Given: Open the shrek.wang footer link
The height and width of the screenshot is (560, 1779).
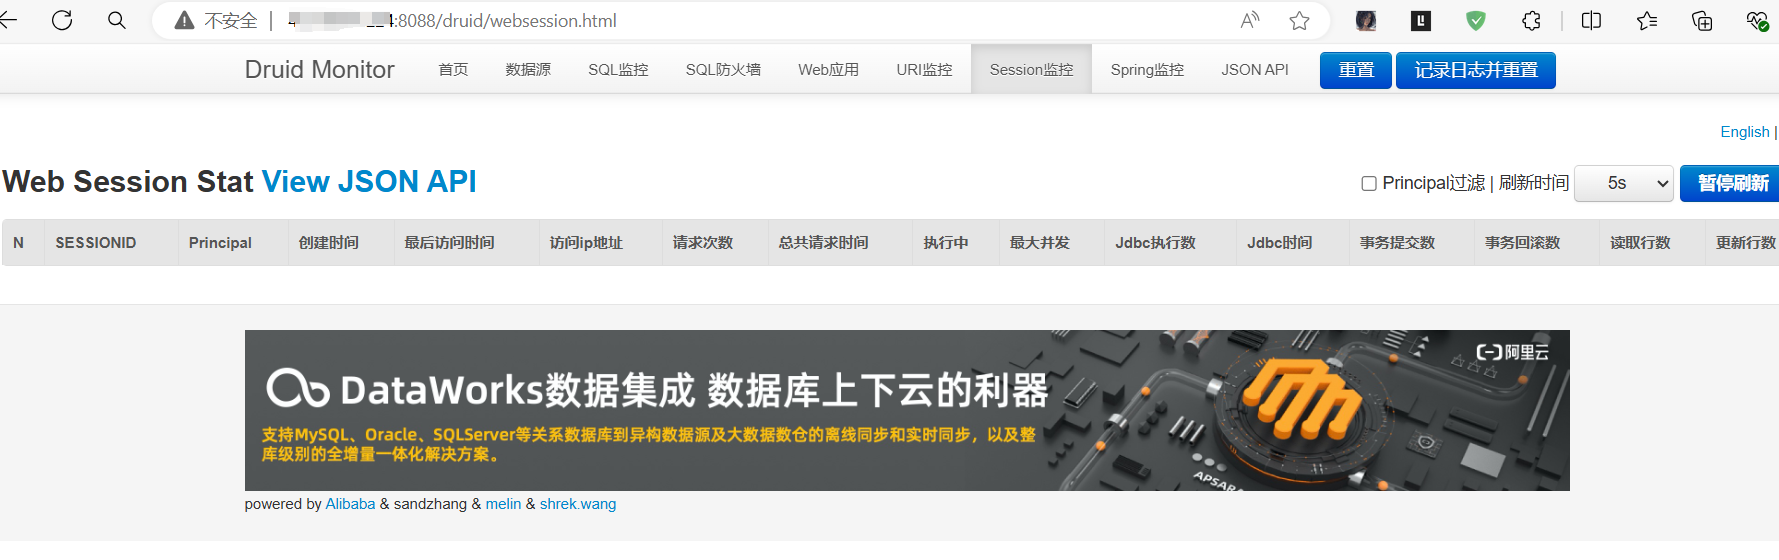Looking at the screenshot, I should (578, 504).
